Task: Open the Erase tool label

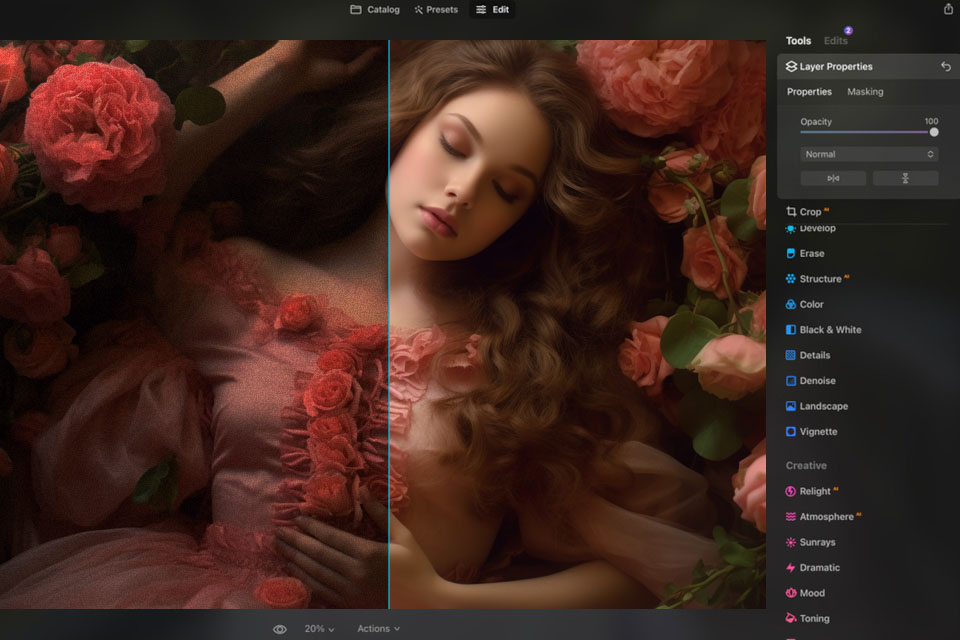Action: point(812,253)
